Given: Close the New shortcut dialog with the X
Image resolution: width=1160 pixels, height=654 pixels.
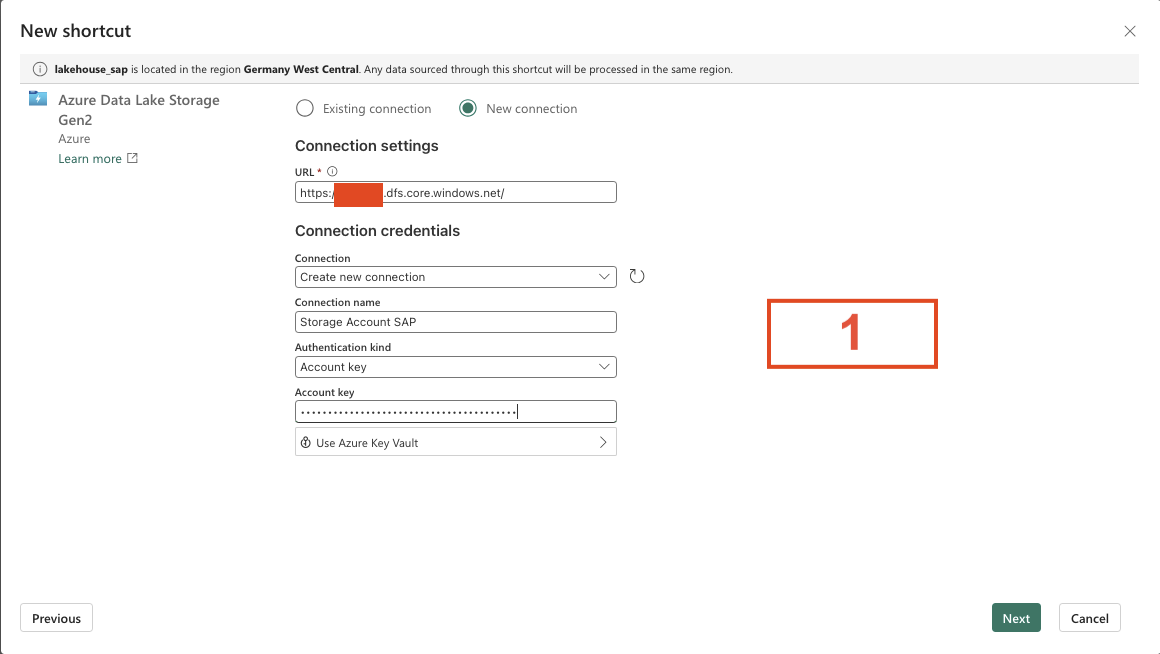Looking at the screenshot, I should point(1130,31).
